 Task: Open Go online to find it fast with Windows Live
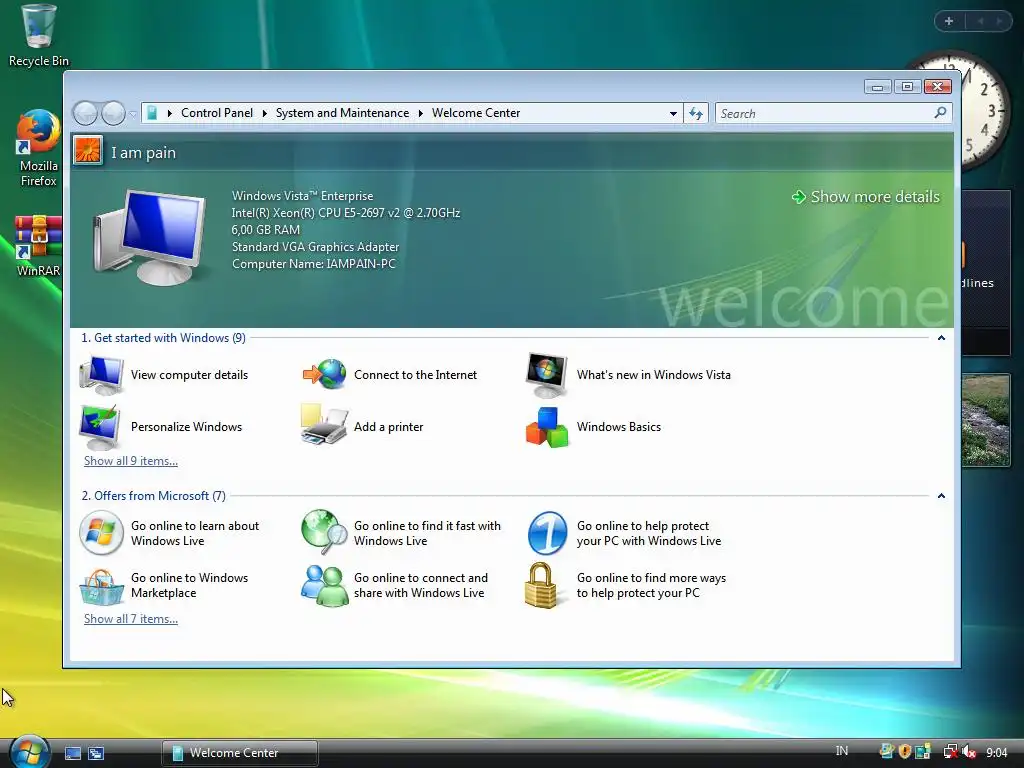coord(402,533)
